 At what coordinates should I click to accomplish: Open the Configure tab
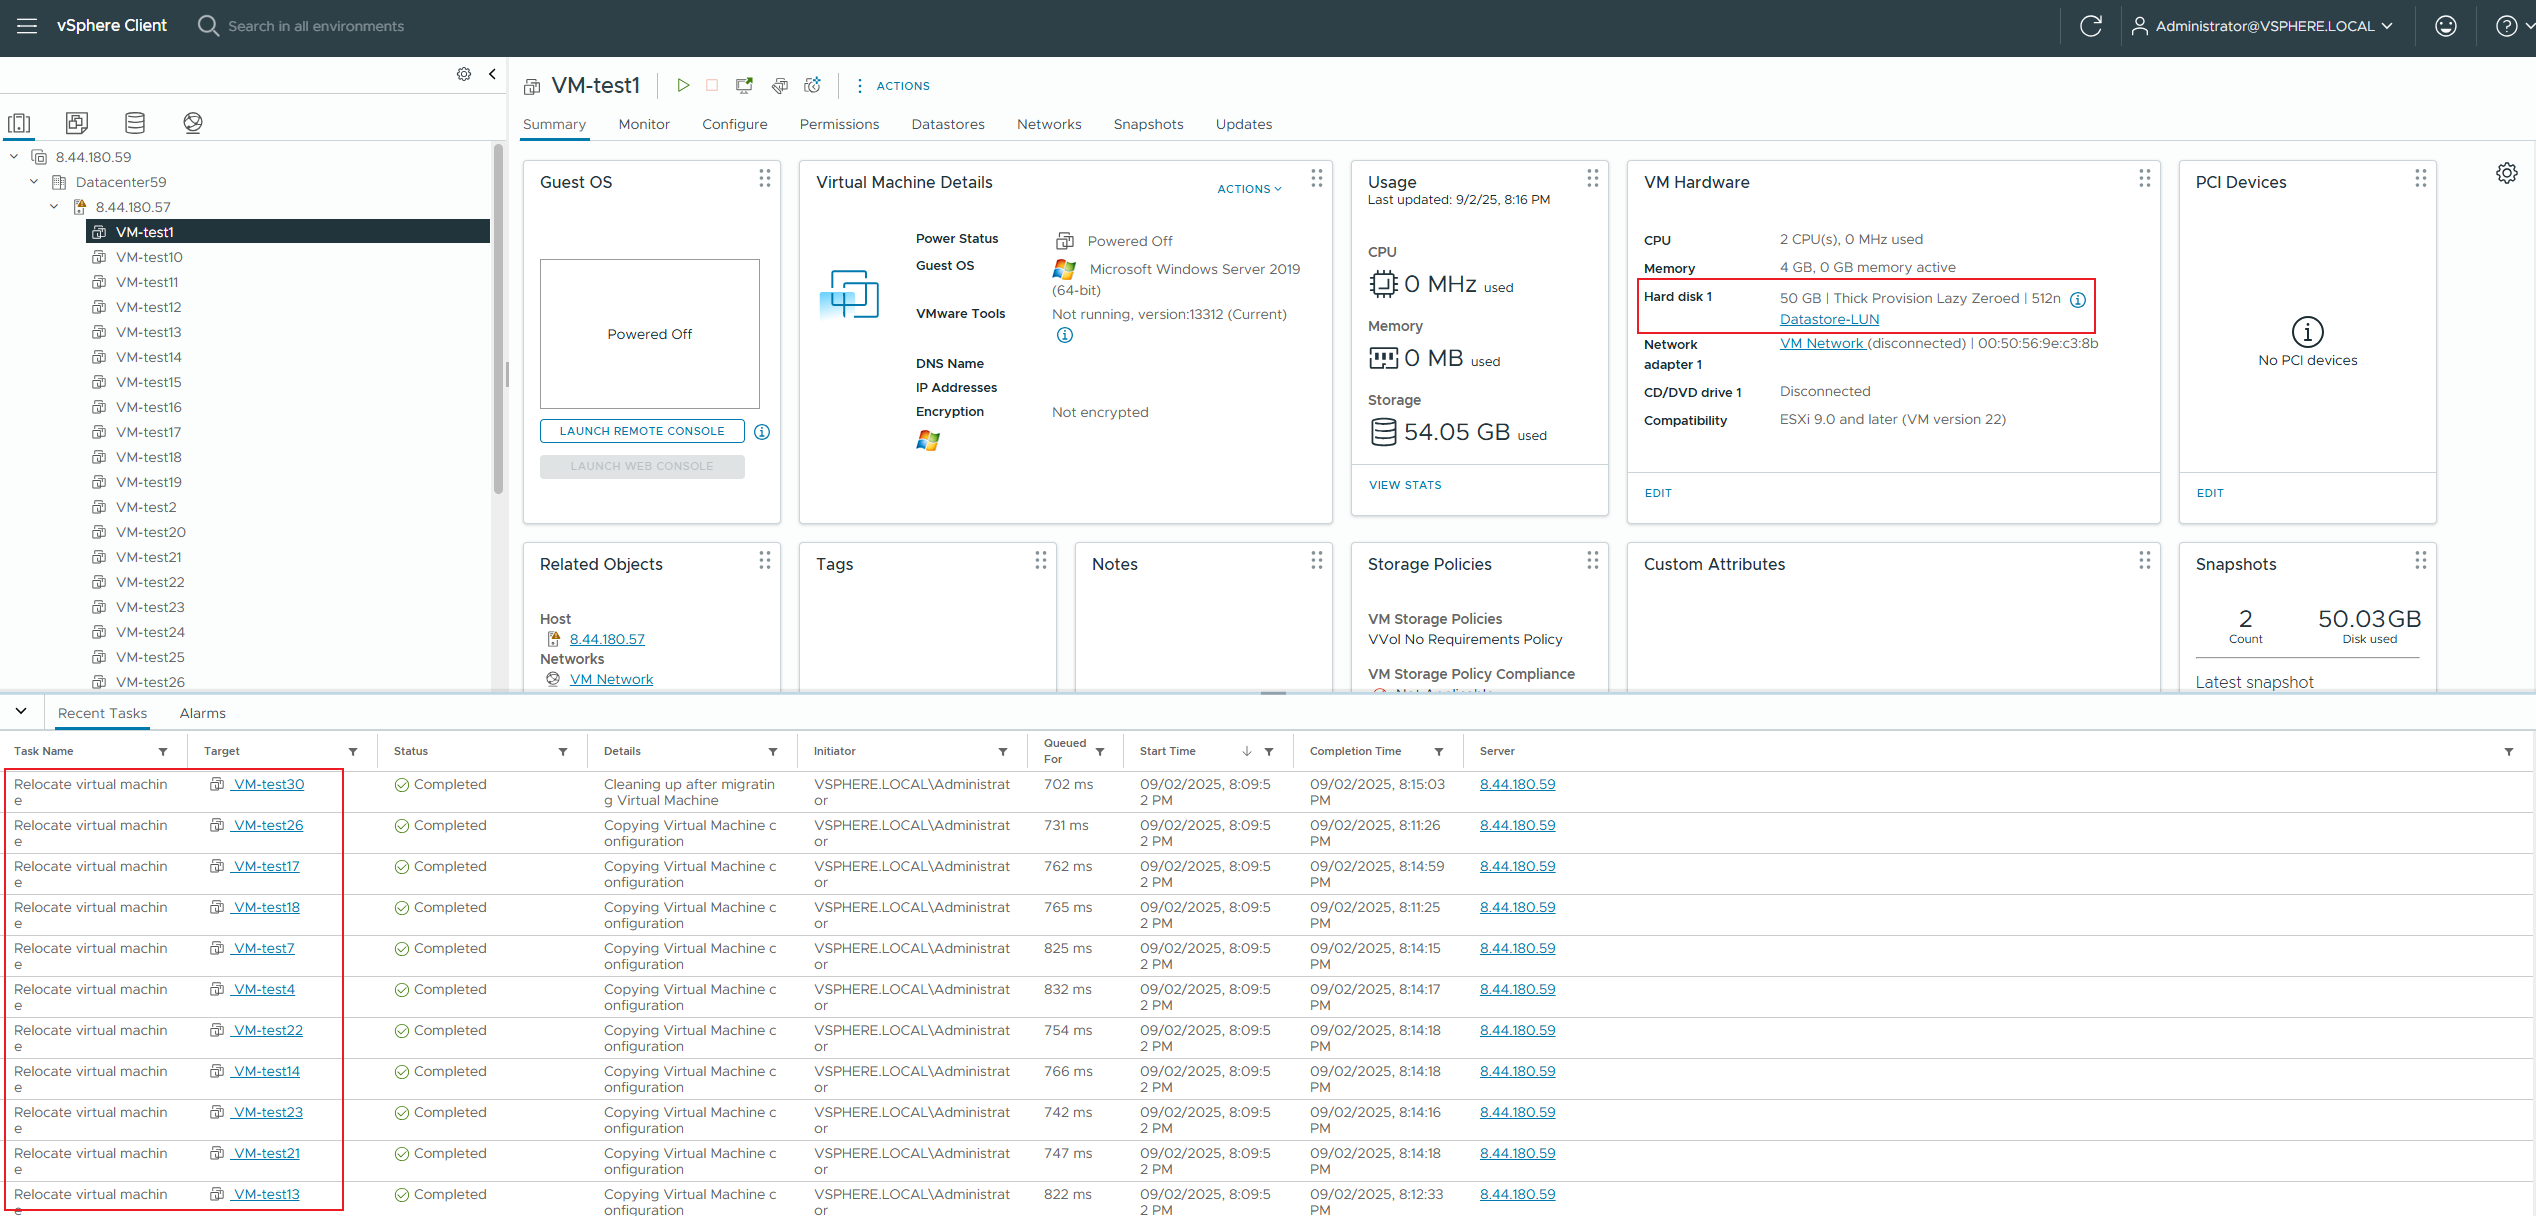click(x=735, y=124)
